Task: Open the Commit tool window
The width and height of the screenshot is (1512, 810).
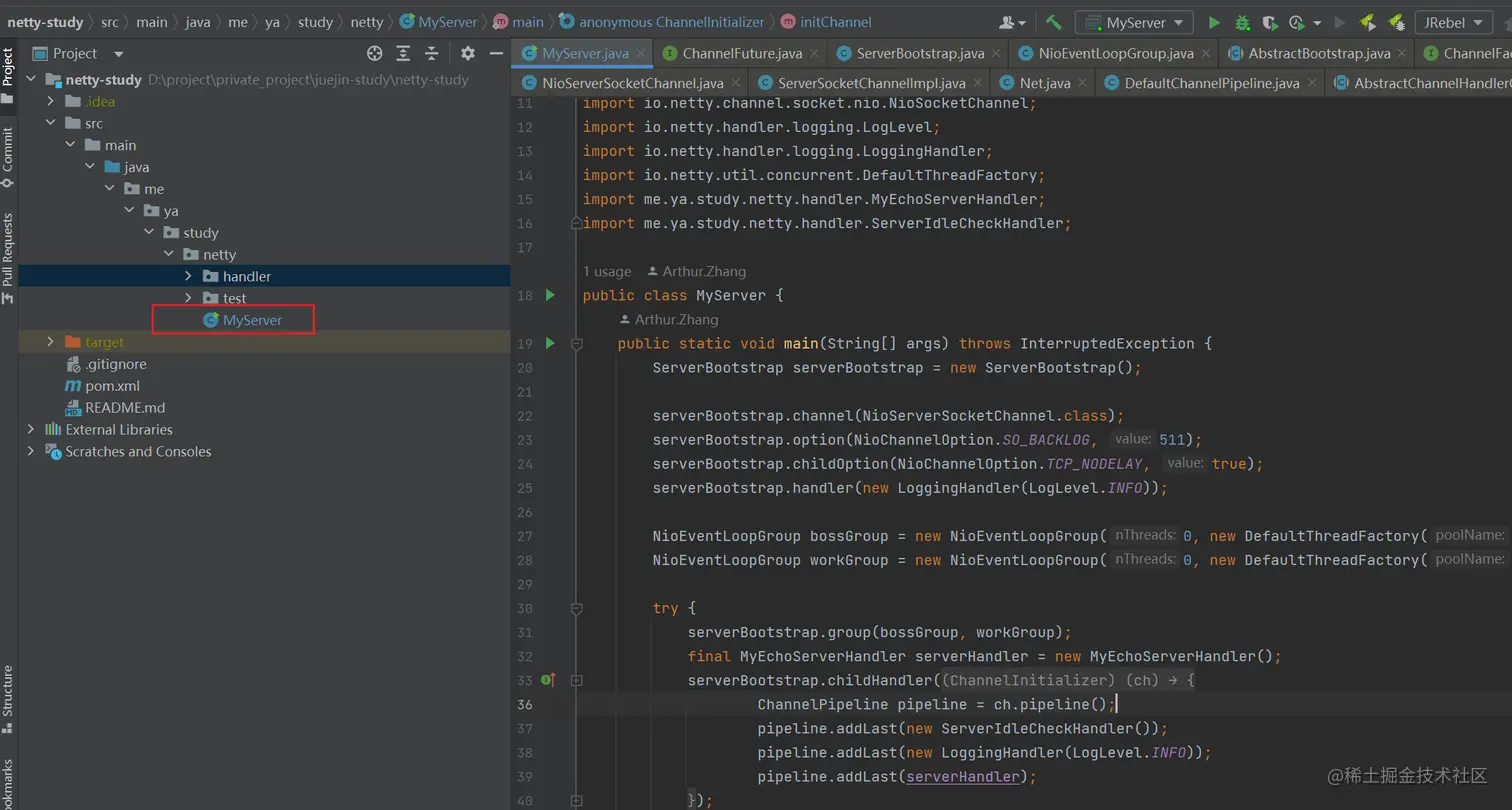Action: point(8,157)
